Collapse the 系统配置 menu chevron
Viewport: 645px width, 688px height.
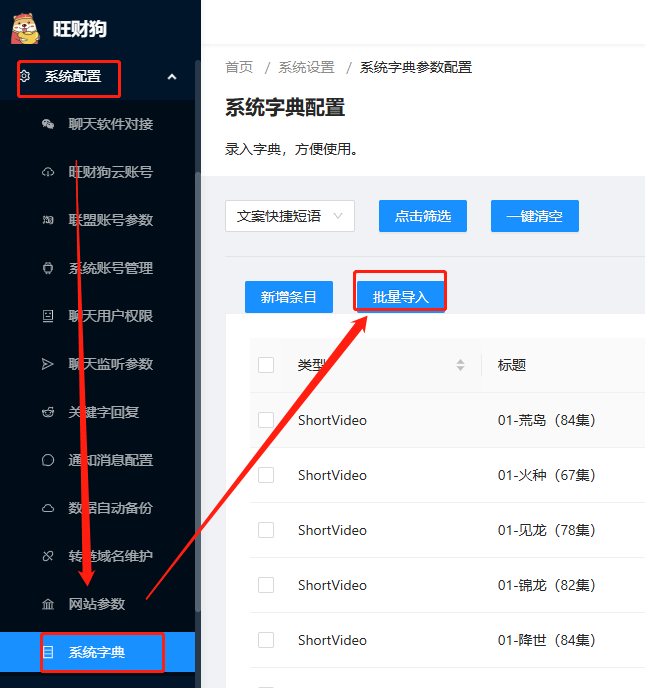[x=172, y=77]
